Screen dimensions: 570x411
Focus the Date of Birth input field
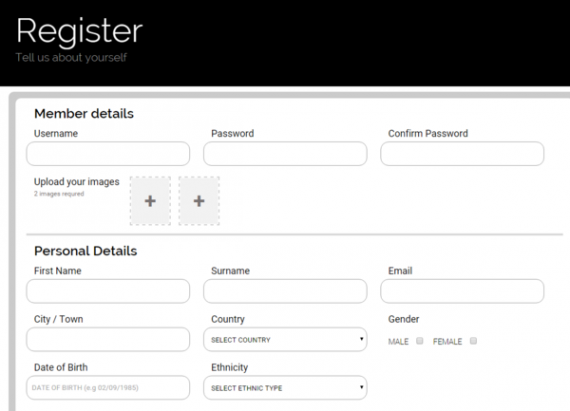(x=108, y=388)
